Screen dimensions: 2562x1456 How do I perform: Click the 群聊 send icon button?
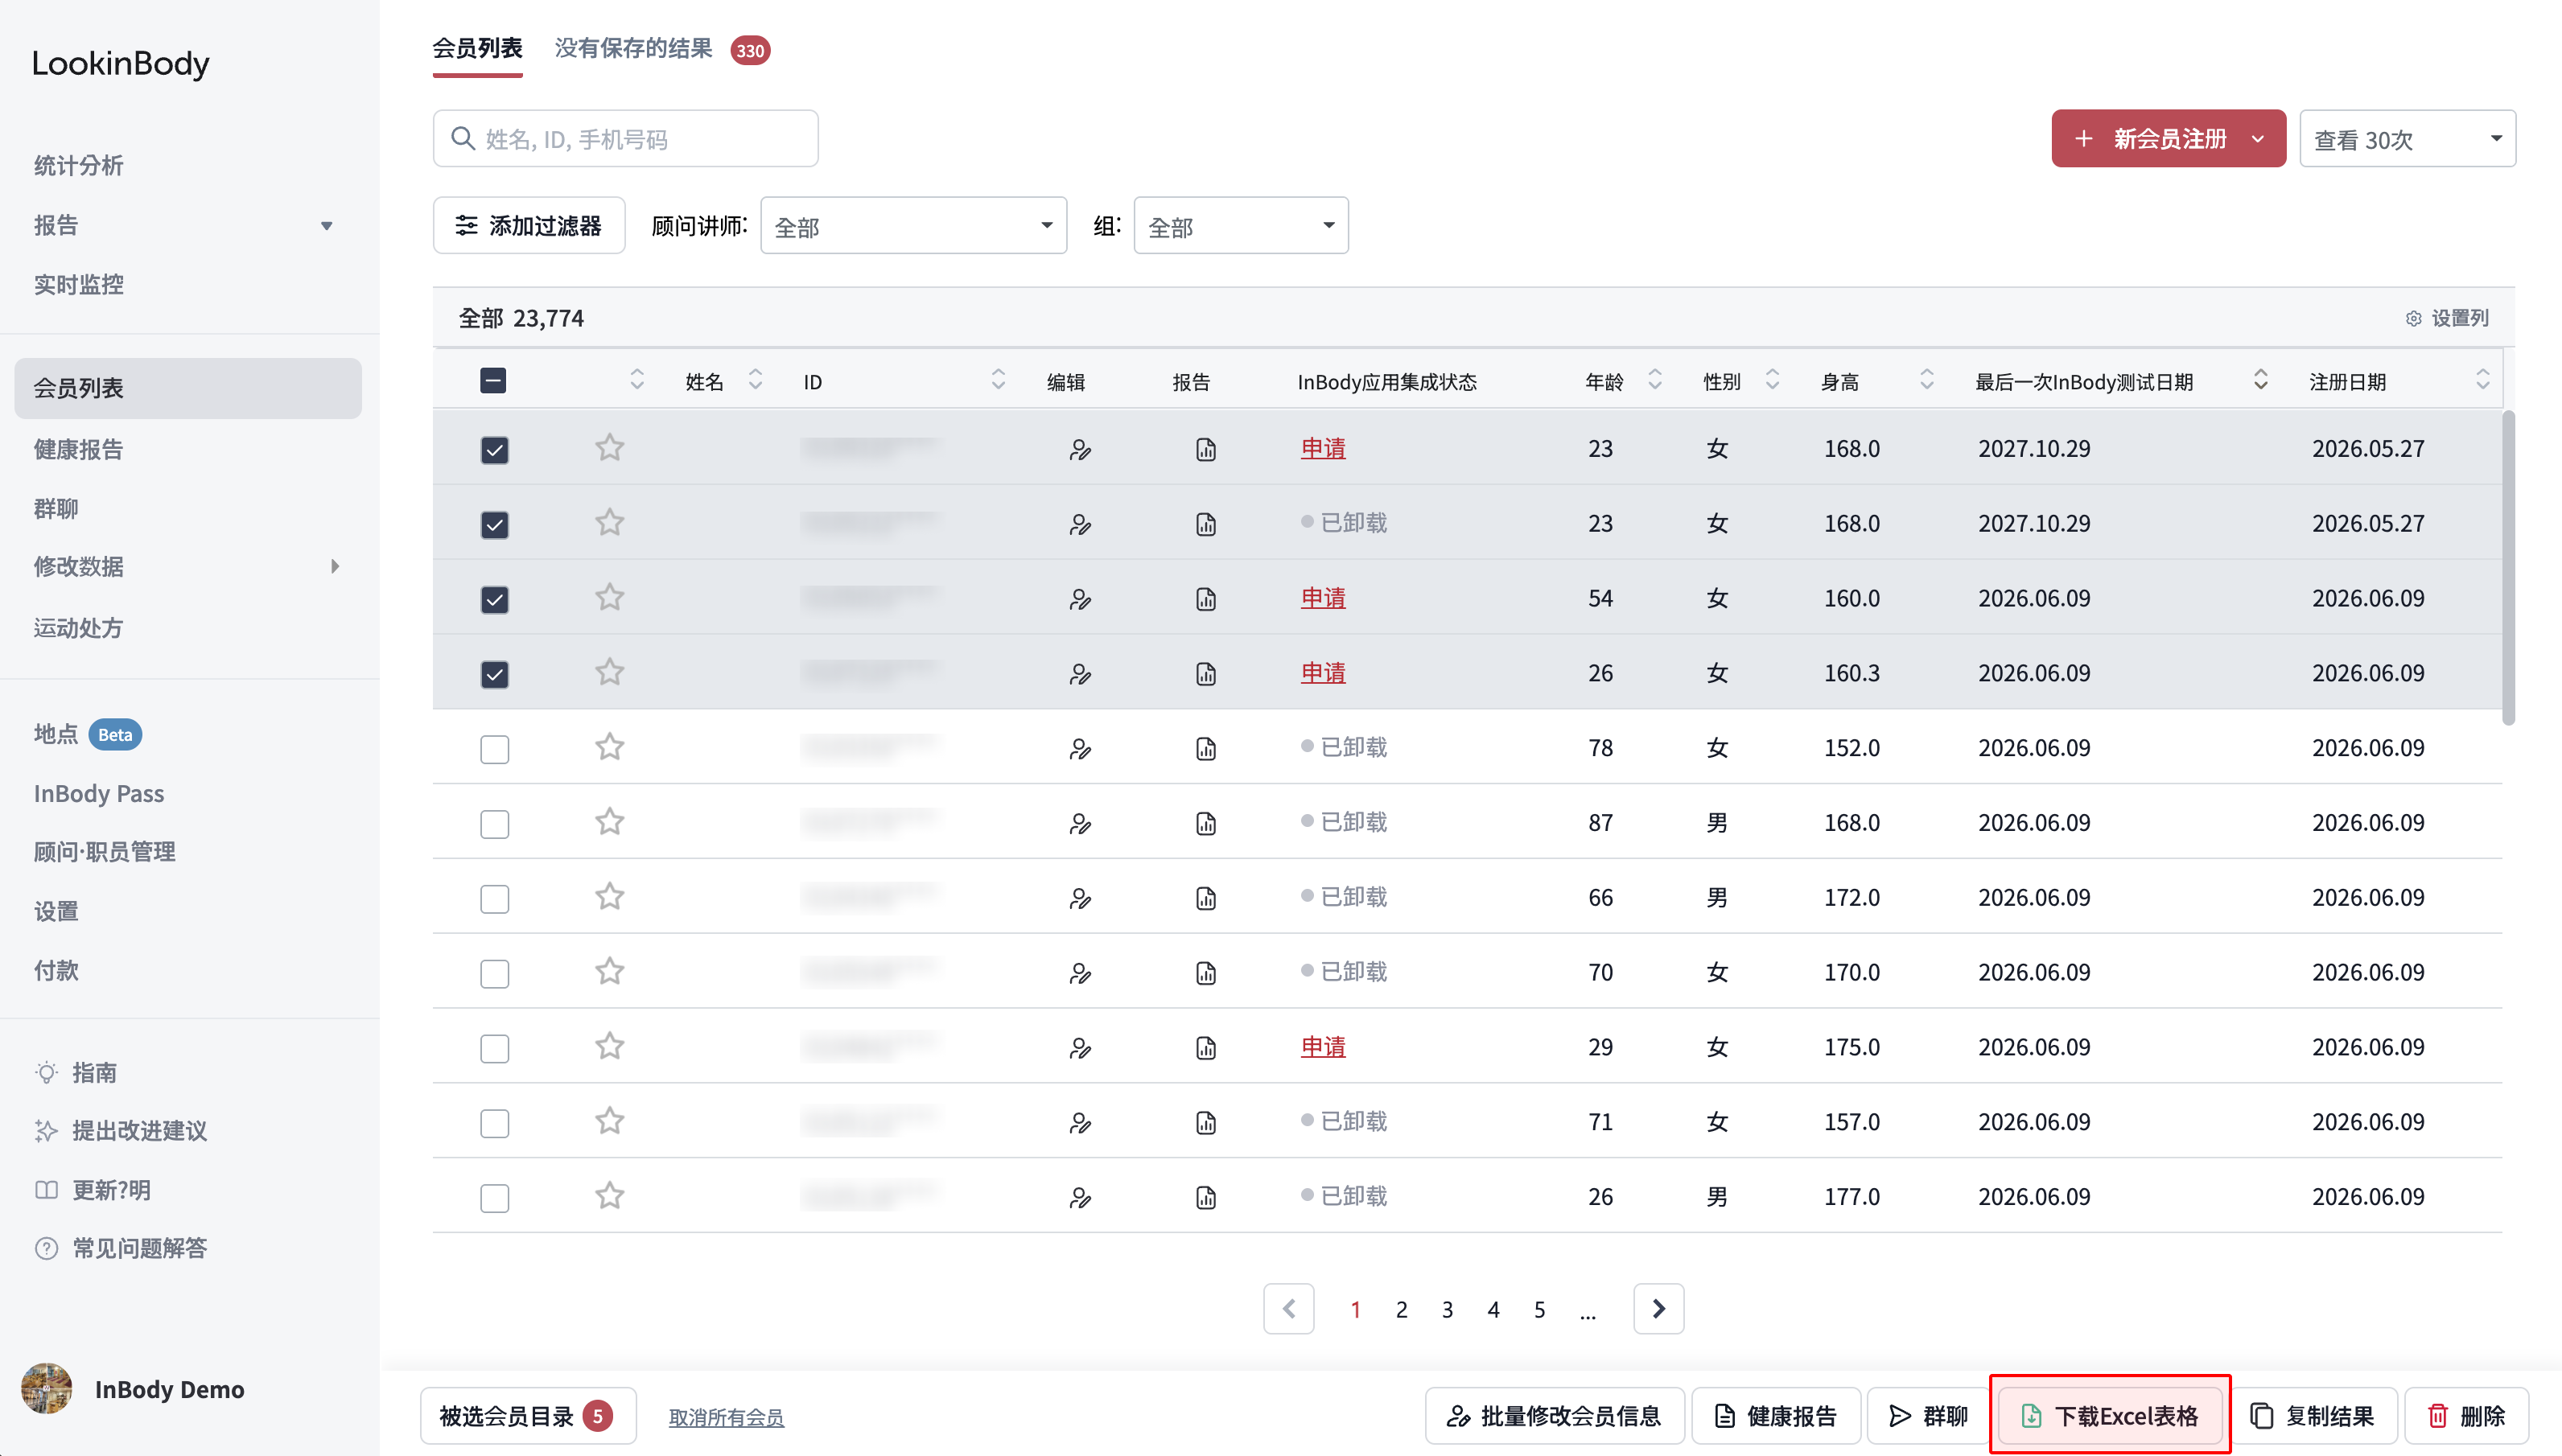(x=1928, y=1416)
